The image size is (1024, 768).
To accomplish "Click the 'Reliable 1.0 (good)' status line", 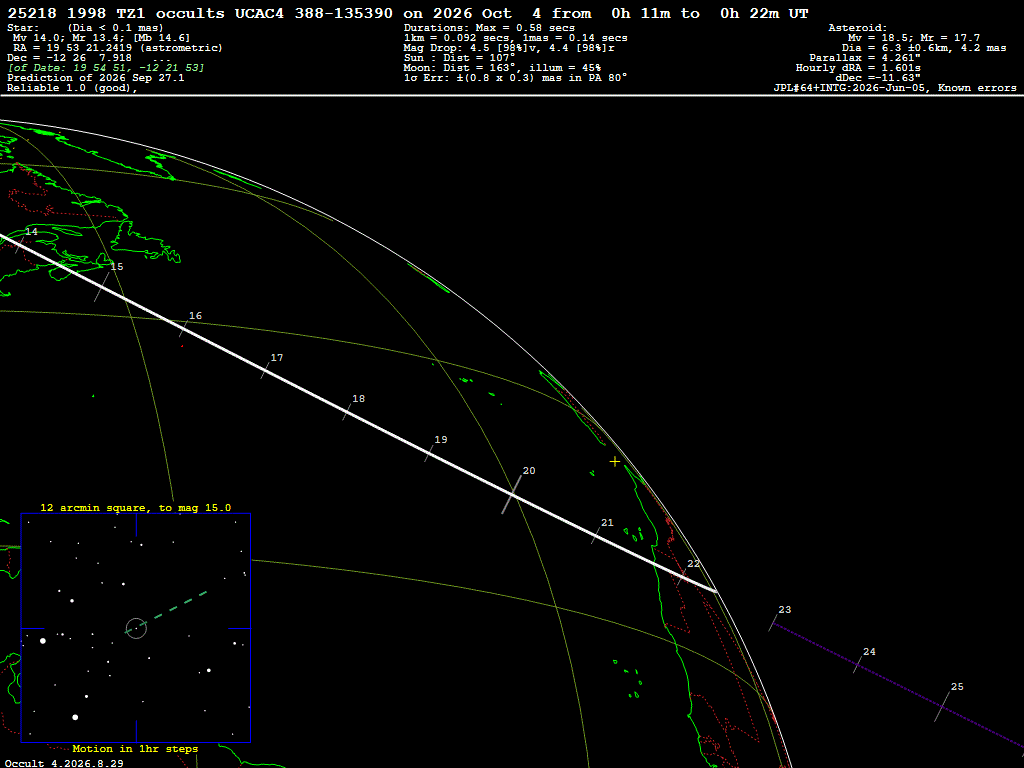I will tap(72, 88).
